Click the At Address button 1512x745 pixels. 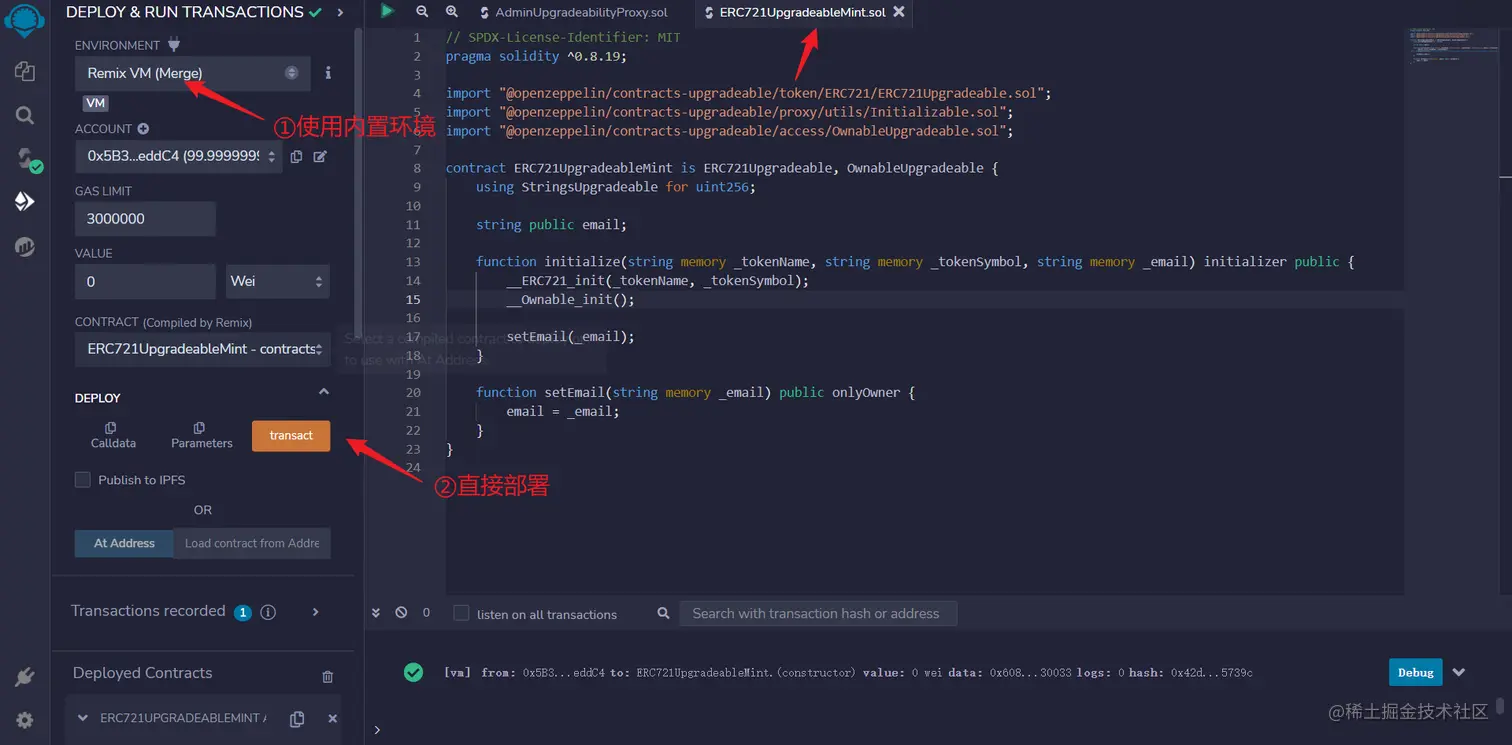point(124,543)
